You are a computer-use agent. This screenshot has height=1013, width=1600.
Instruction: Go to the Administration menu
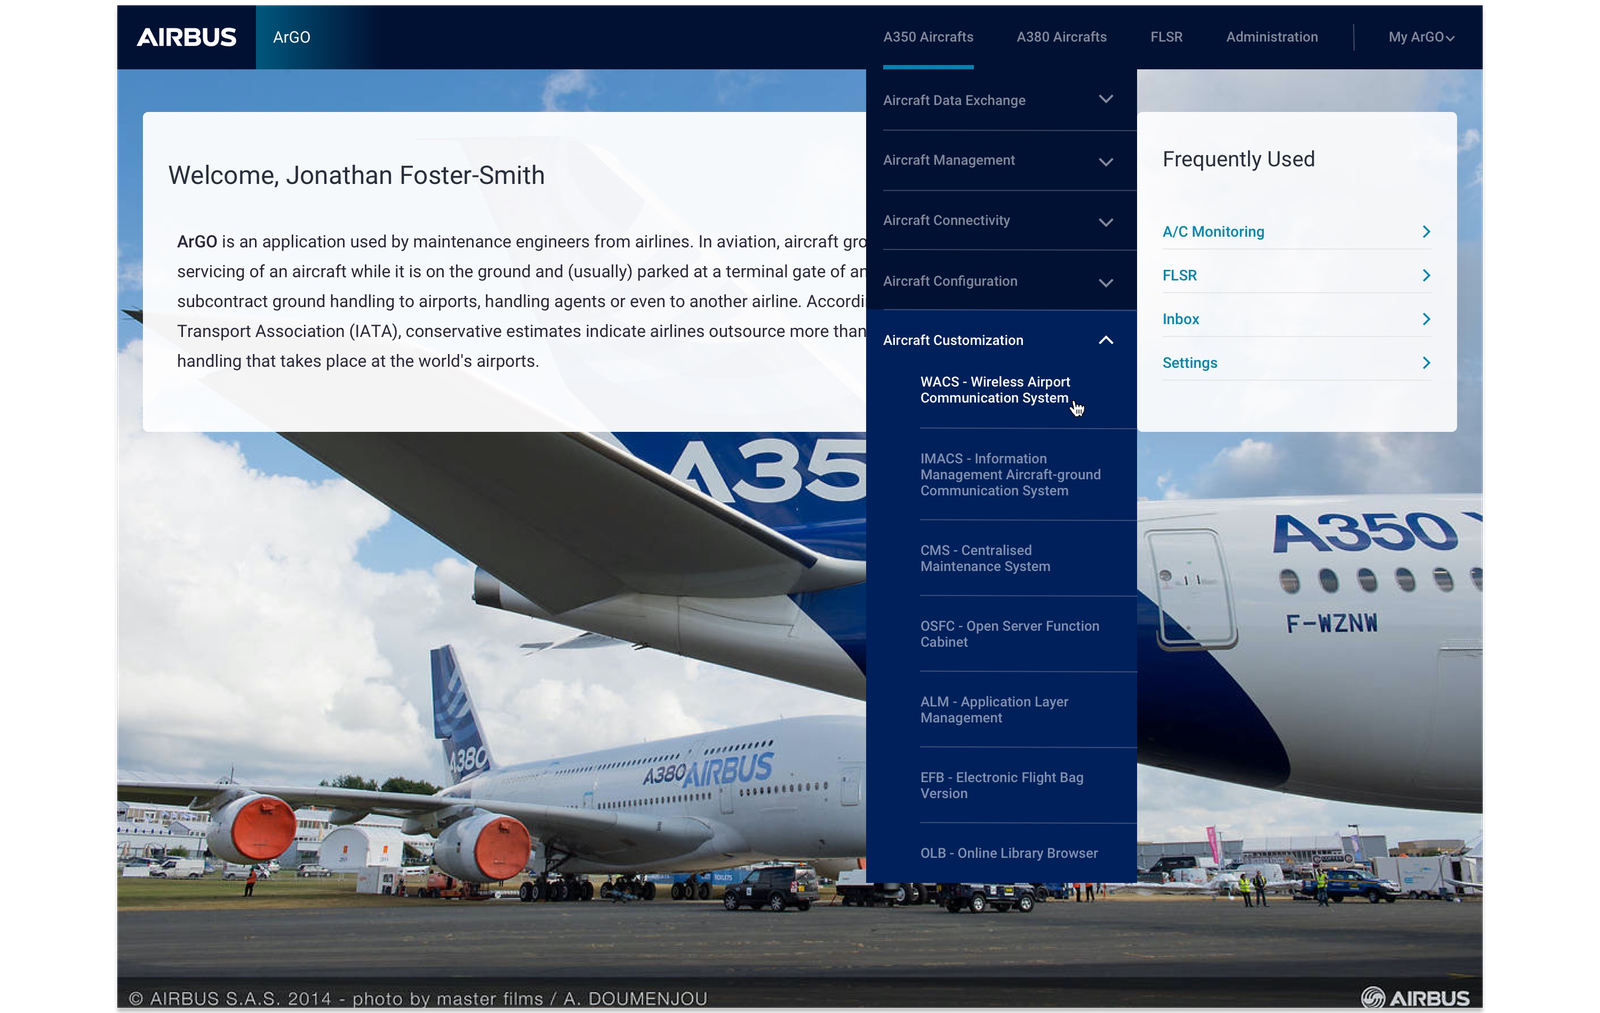click(x=1271, y=37)
